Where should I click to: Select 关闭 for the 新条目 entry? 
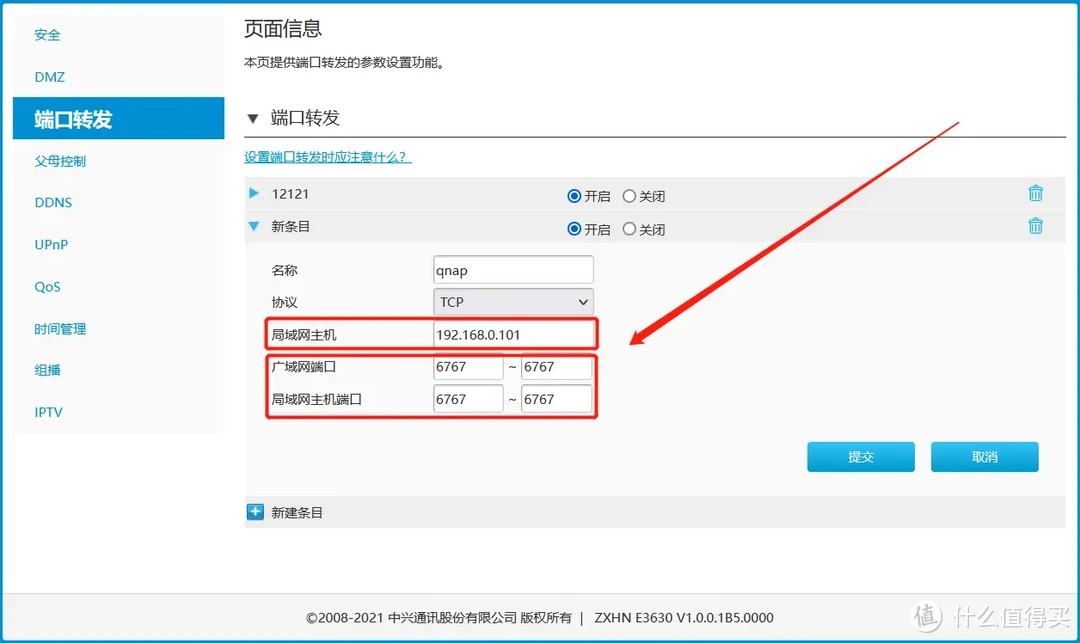(x=631, y=228)
